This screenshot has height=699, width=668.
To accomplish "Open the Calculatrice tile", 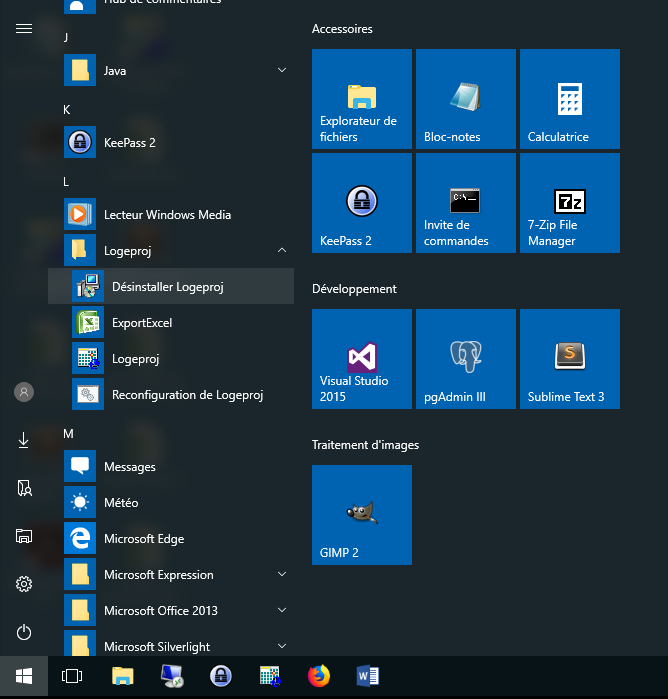I will [x=569, y=99].
